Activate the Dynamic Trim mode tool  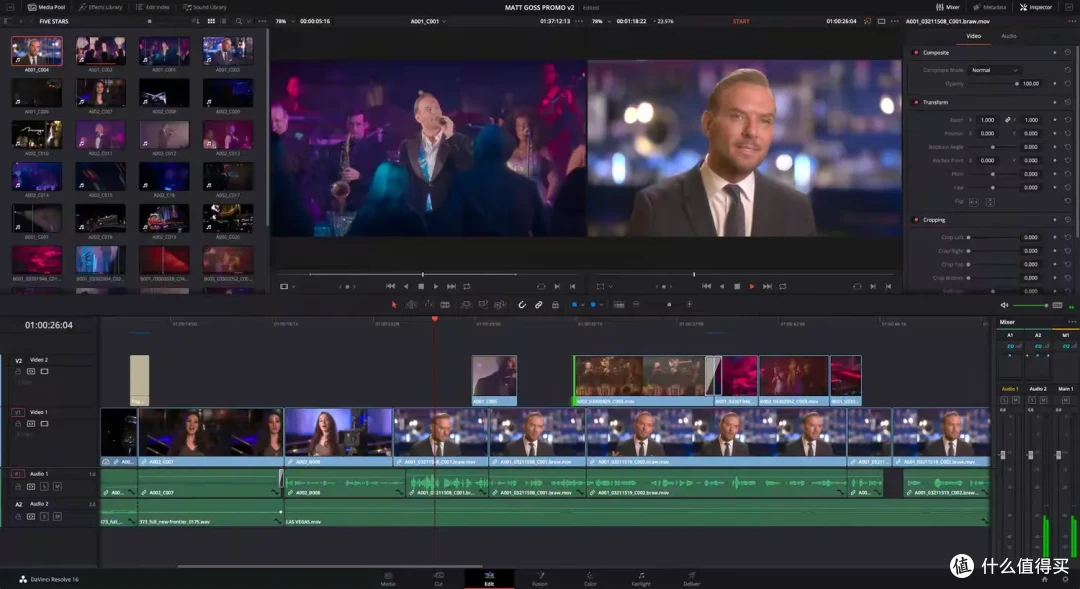tap(428, 304)
